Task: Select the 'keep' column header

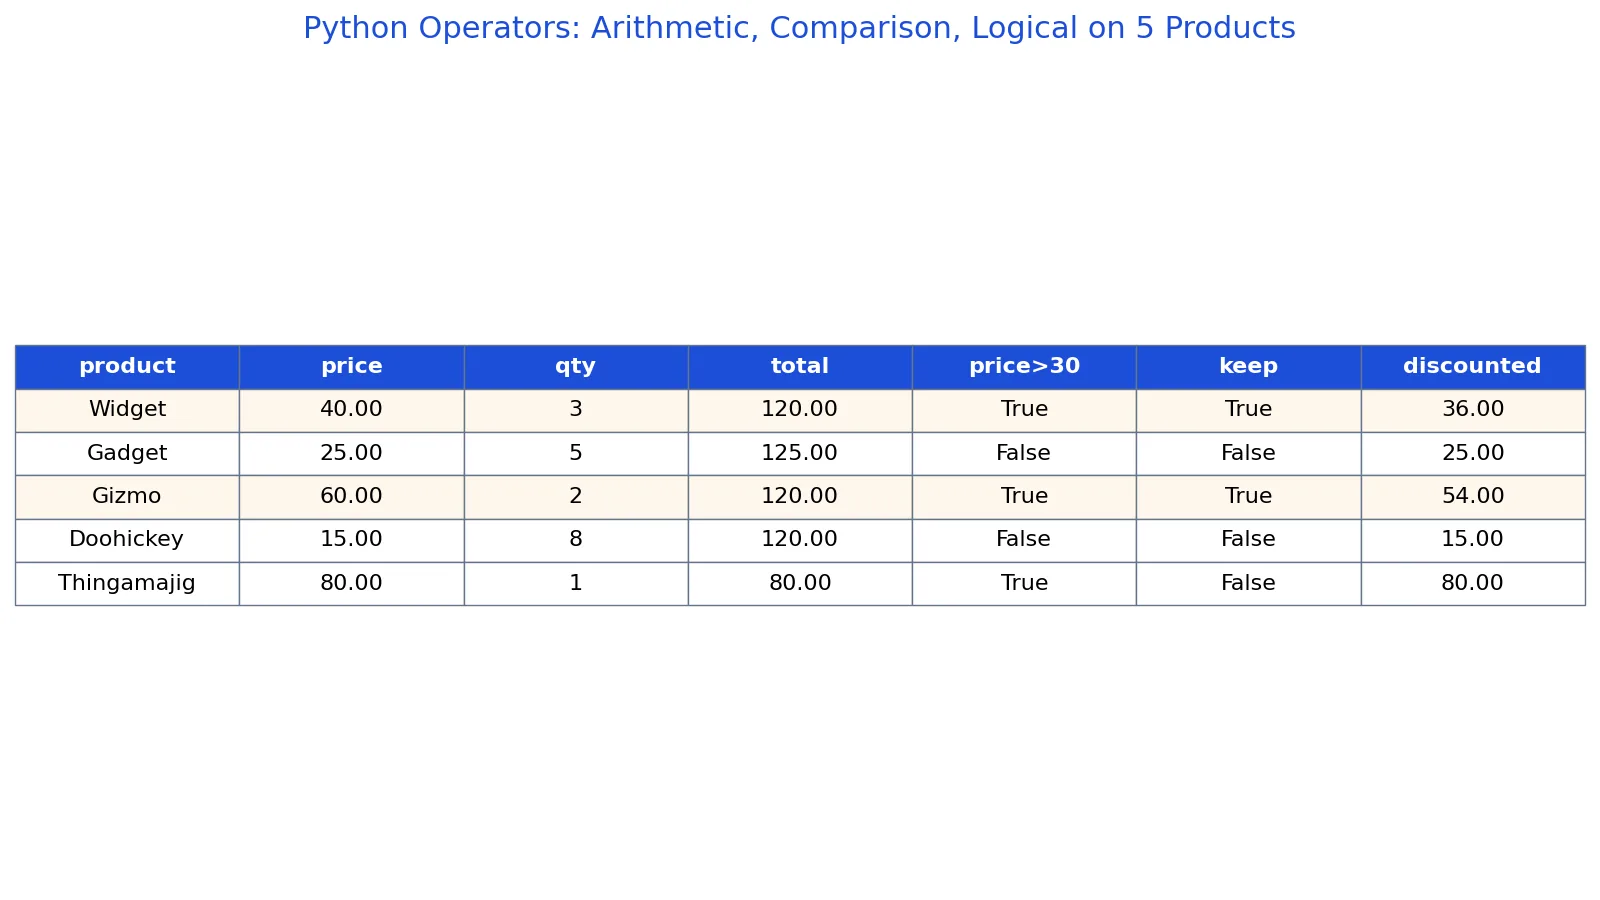Action: (x=1248, y=367)
